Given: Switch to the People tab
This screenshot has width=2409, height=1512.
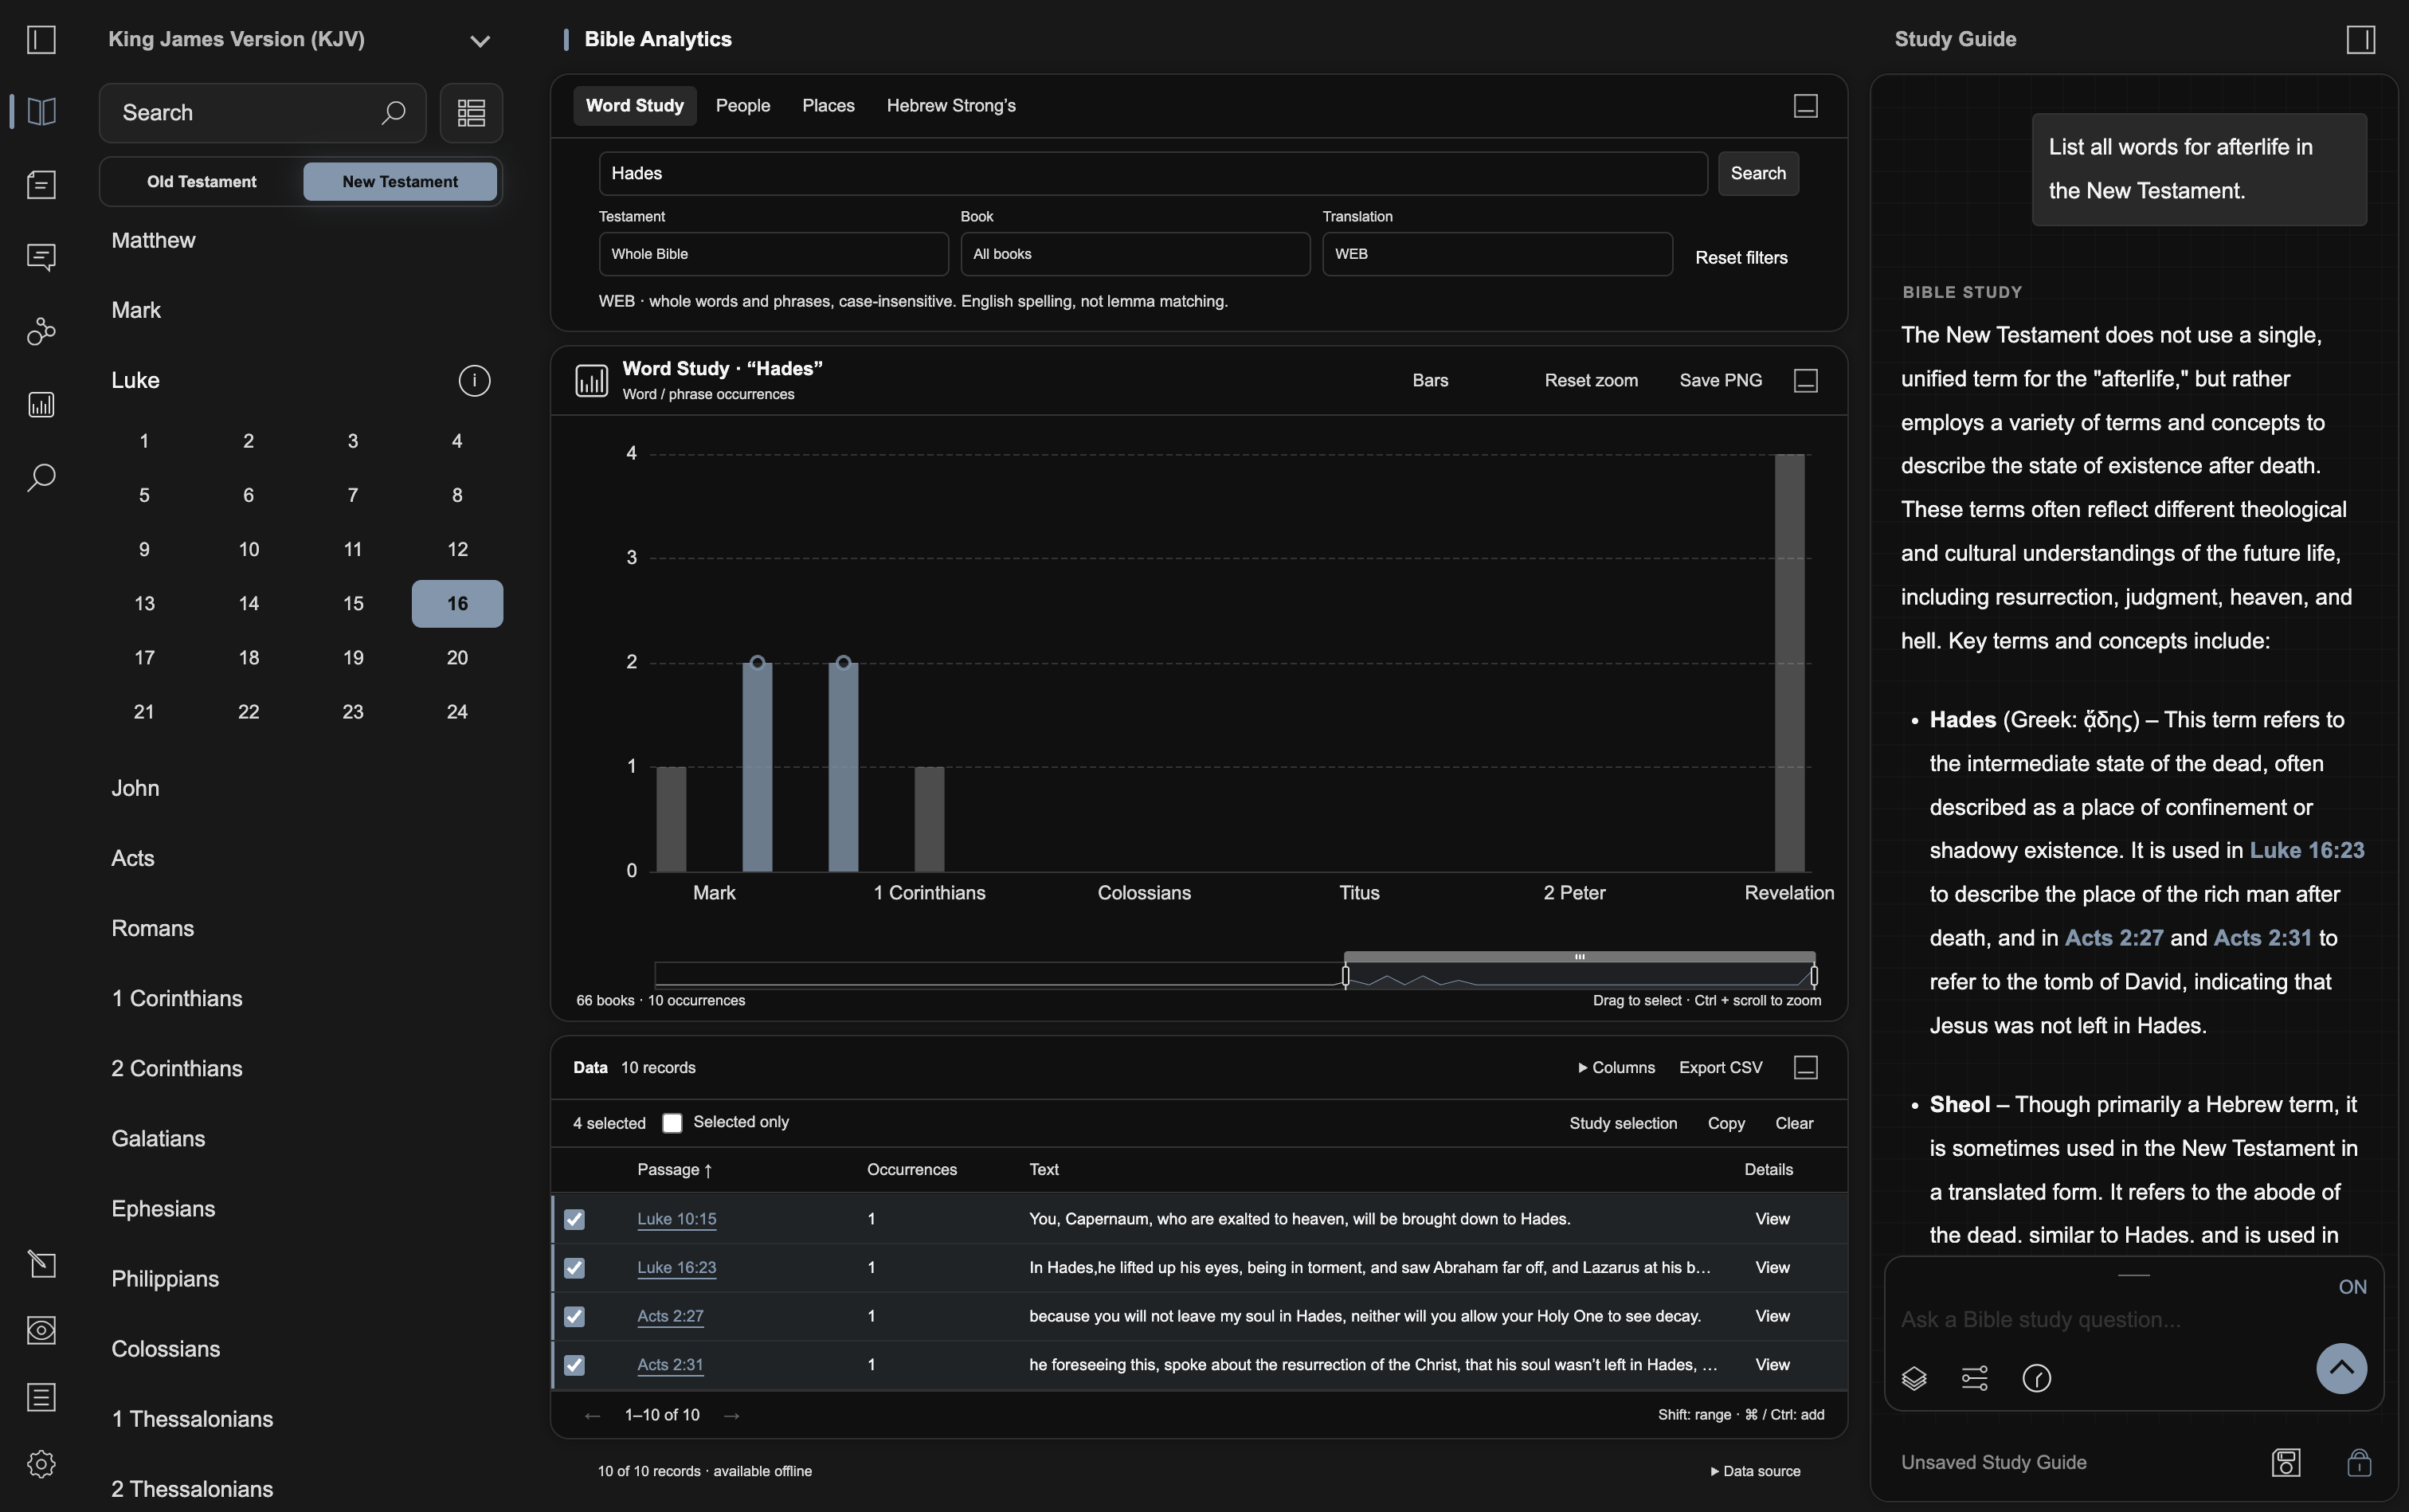Looking at the screenshot, I should (x=743, y=105).
